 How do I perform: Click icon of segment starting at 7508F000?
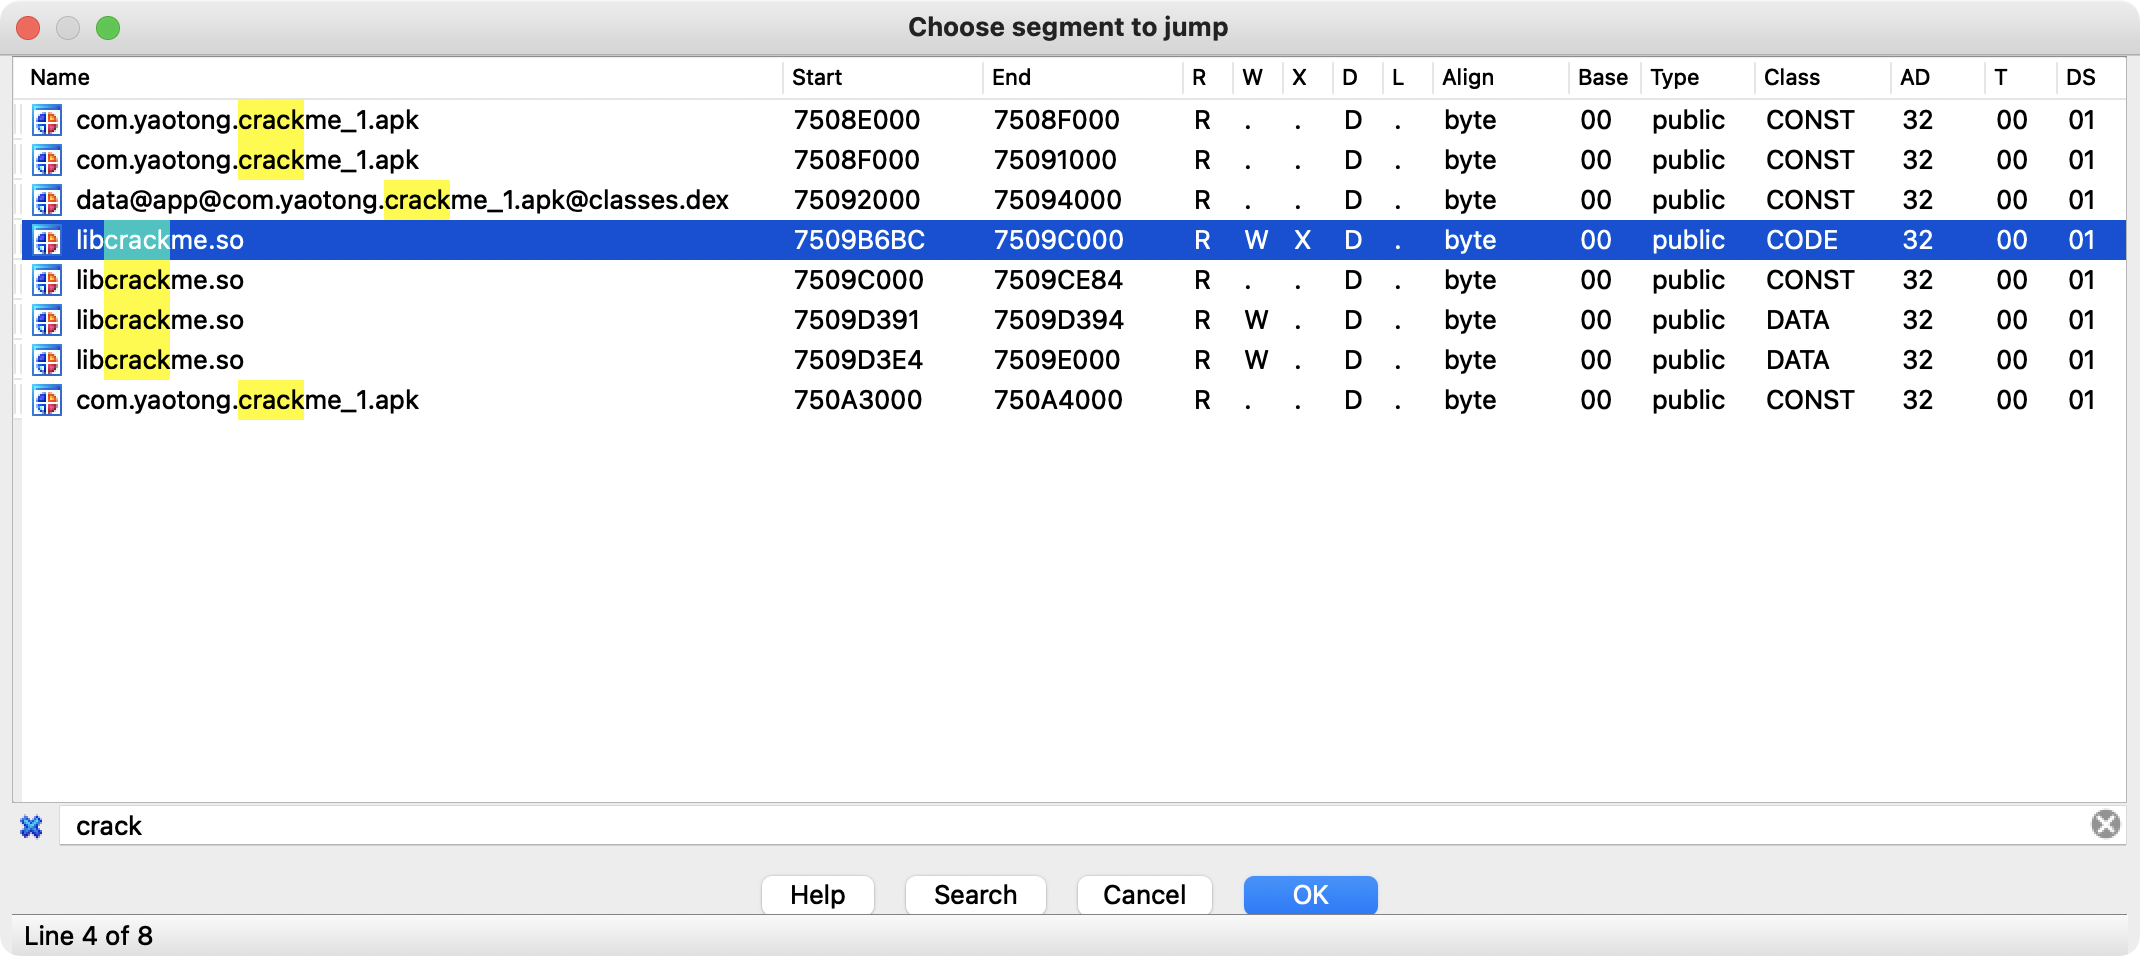pos(47,161)
